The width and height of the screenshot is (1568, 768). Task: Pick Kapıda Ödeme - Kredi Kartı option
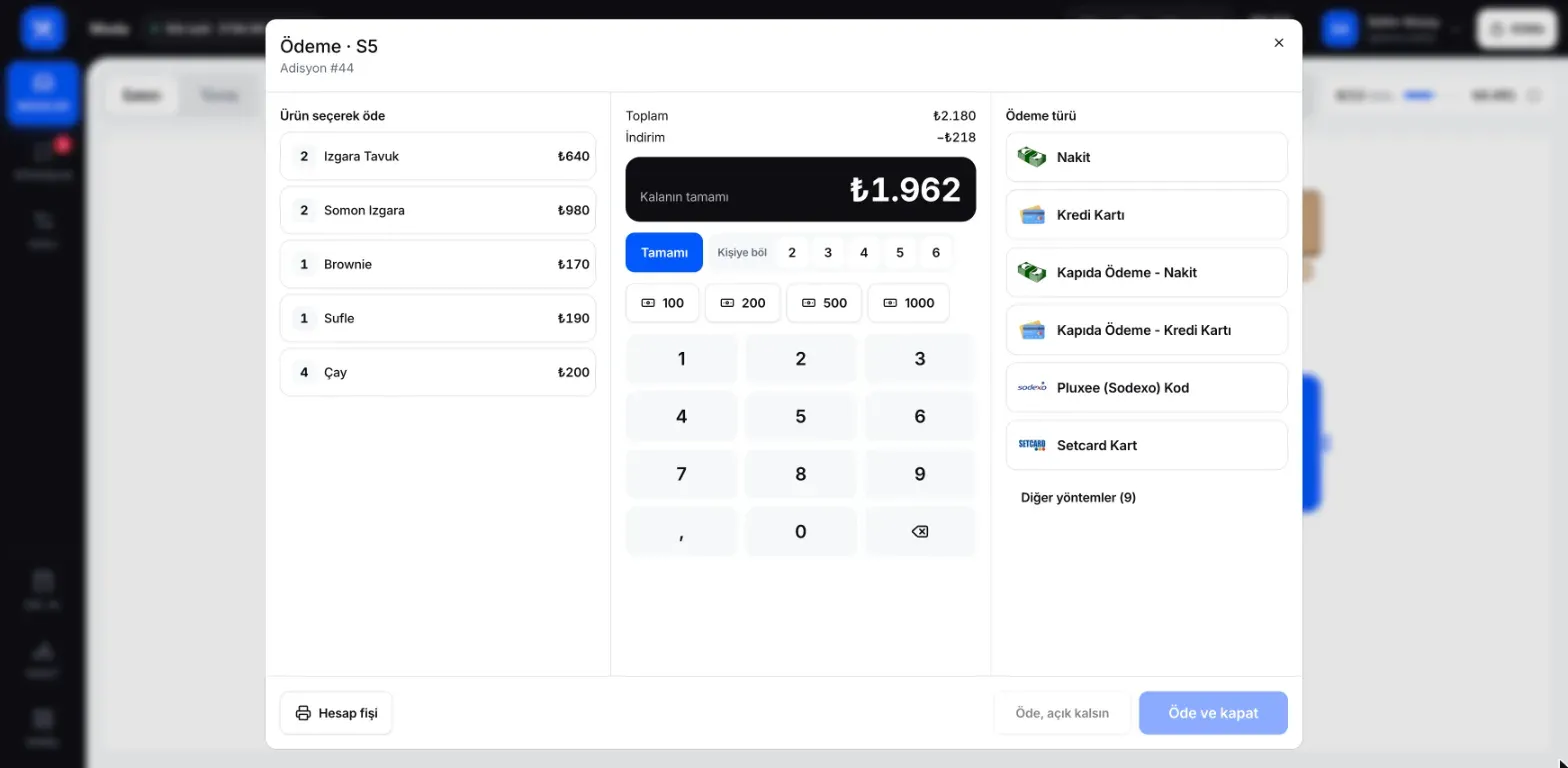(x=1146, y=330)
